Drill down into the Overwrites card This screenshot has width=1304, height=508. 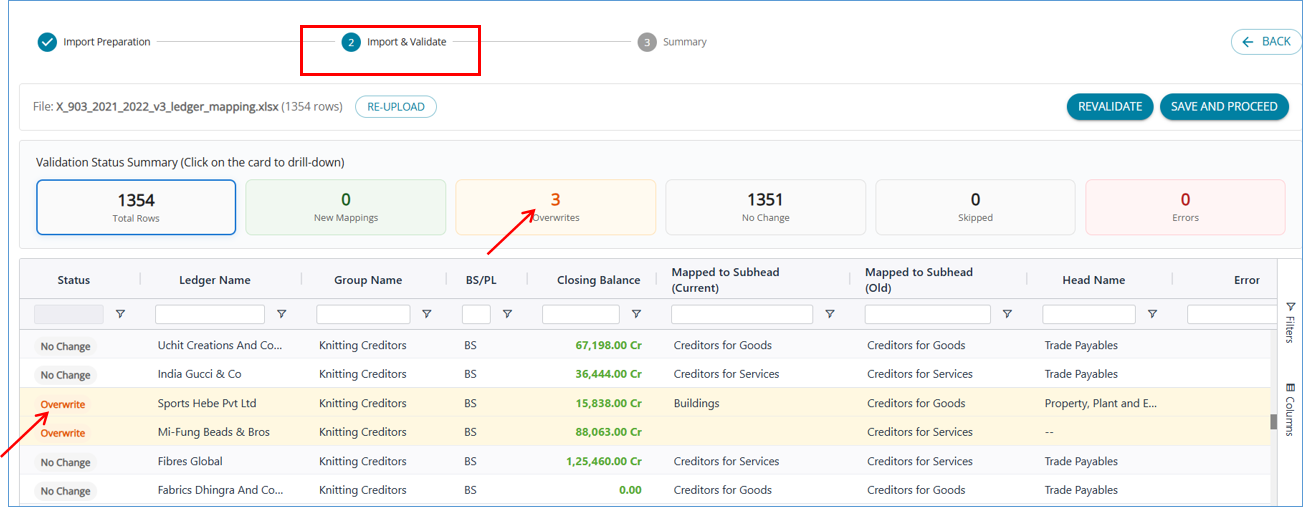click(555, 207)
